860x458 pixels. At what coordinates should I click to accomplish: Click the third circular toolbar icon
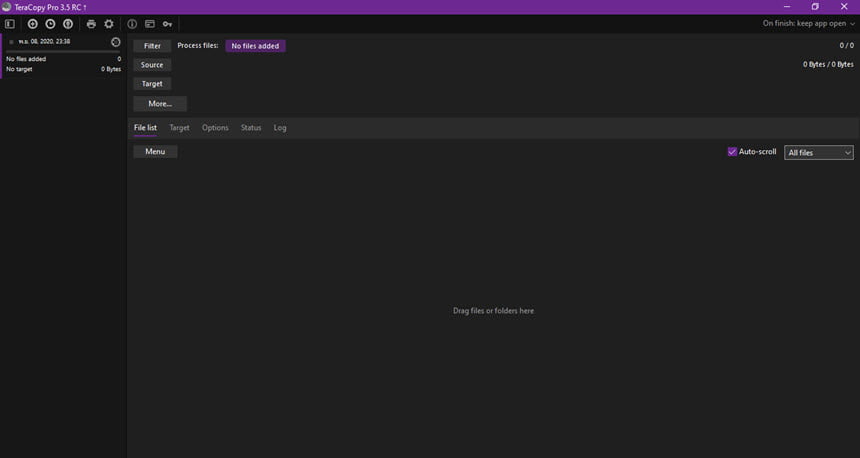coord(68,24)
